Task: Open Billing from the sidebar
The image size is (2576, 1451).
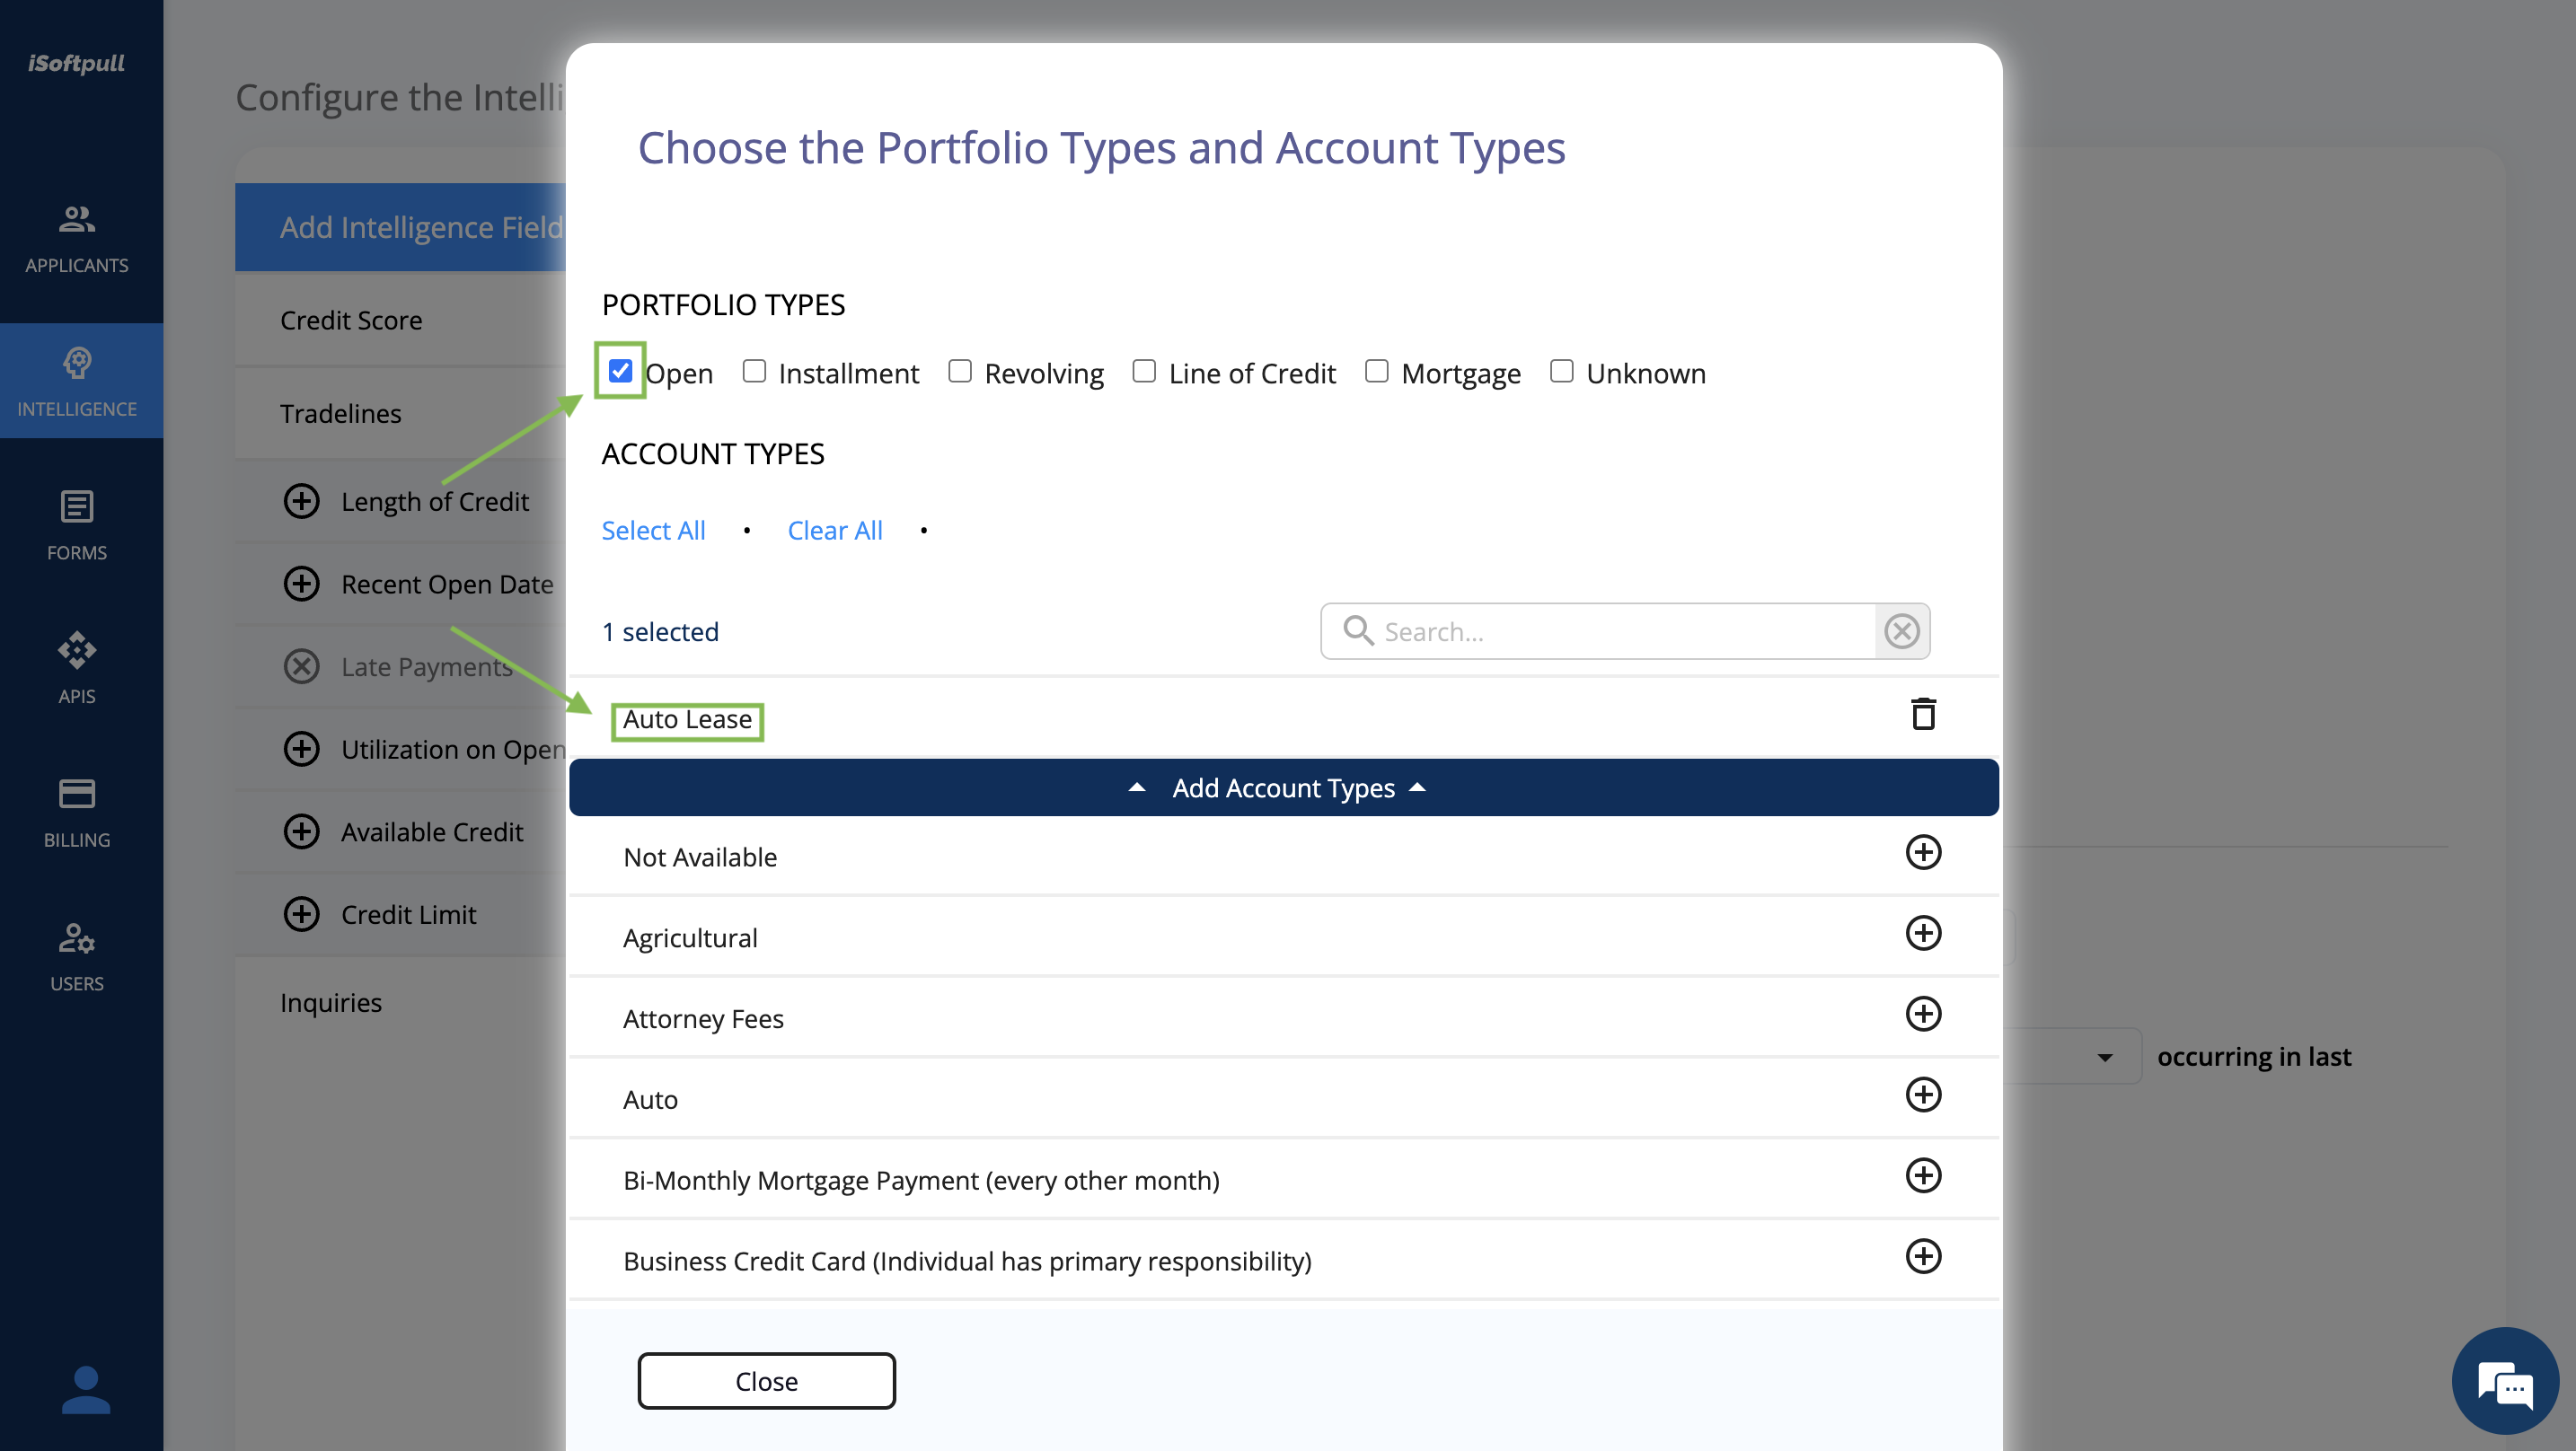Action: [77, 812]
